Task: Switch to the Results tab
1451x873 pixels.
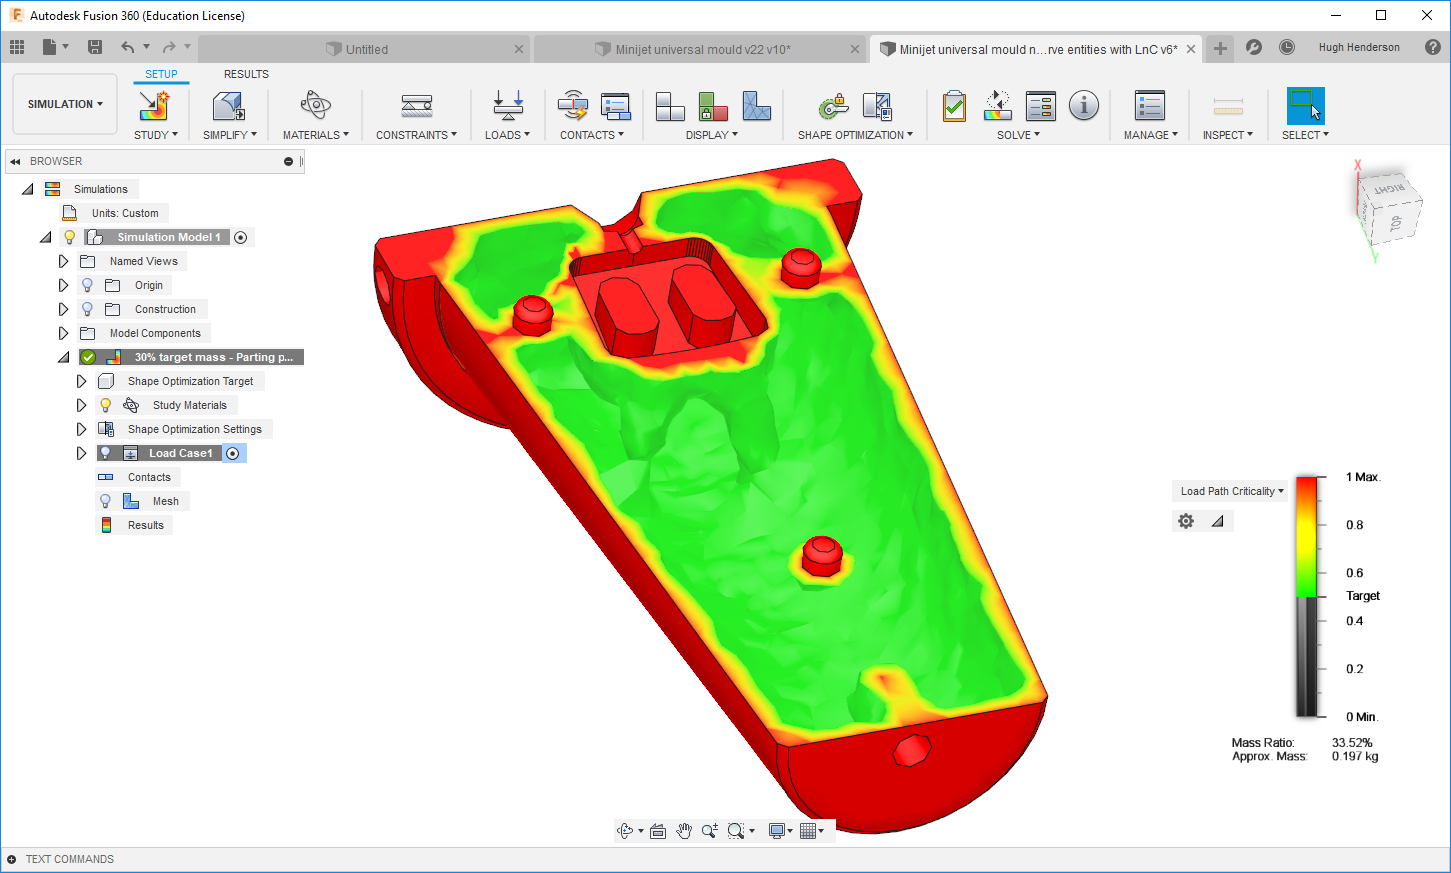Action: 245,73
